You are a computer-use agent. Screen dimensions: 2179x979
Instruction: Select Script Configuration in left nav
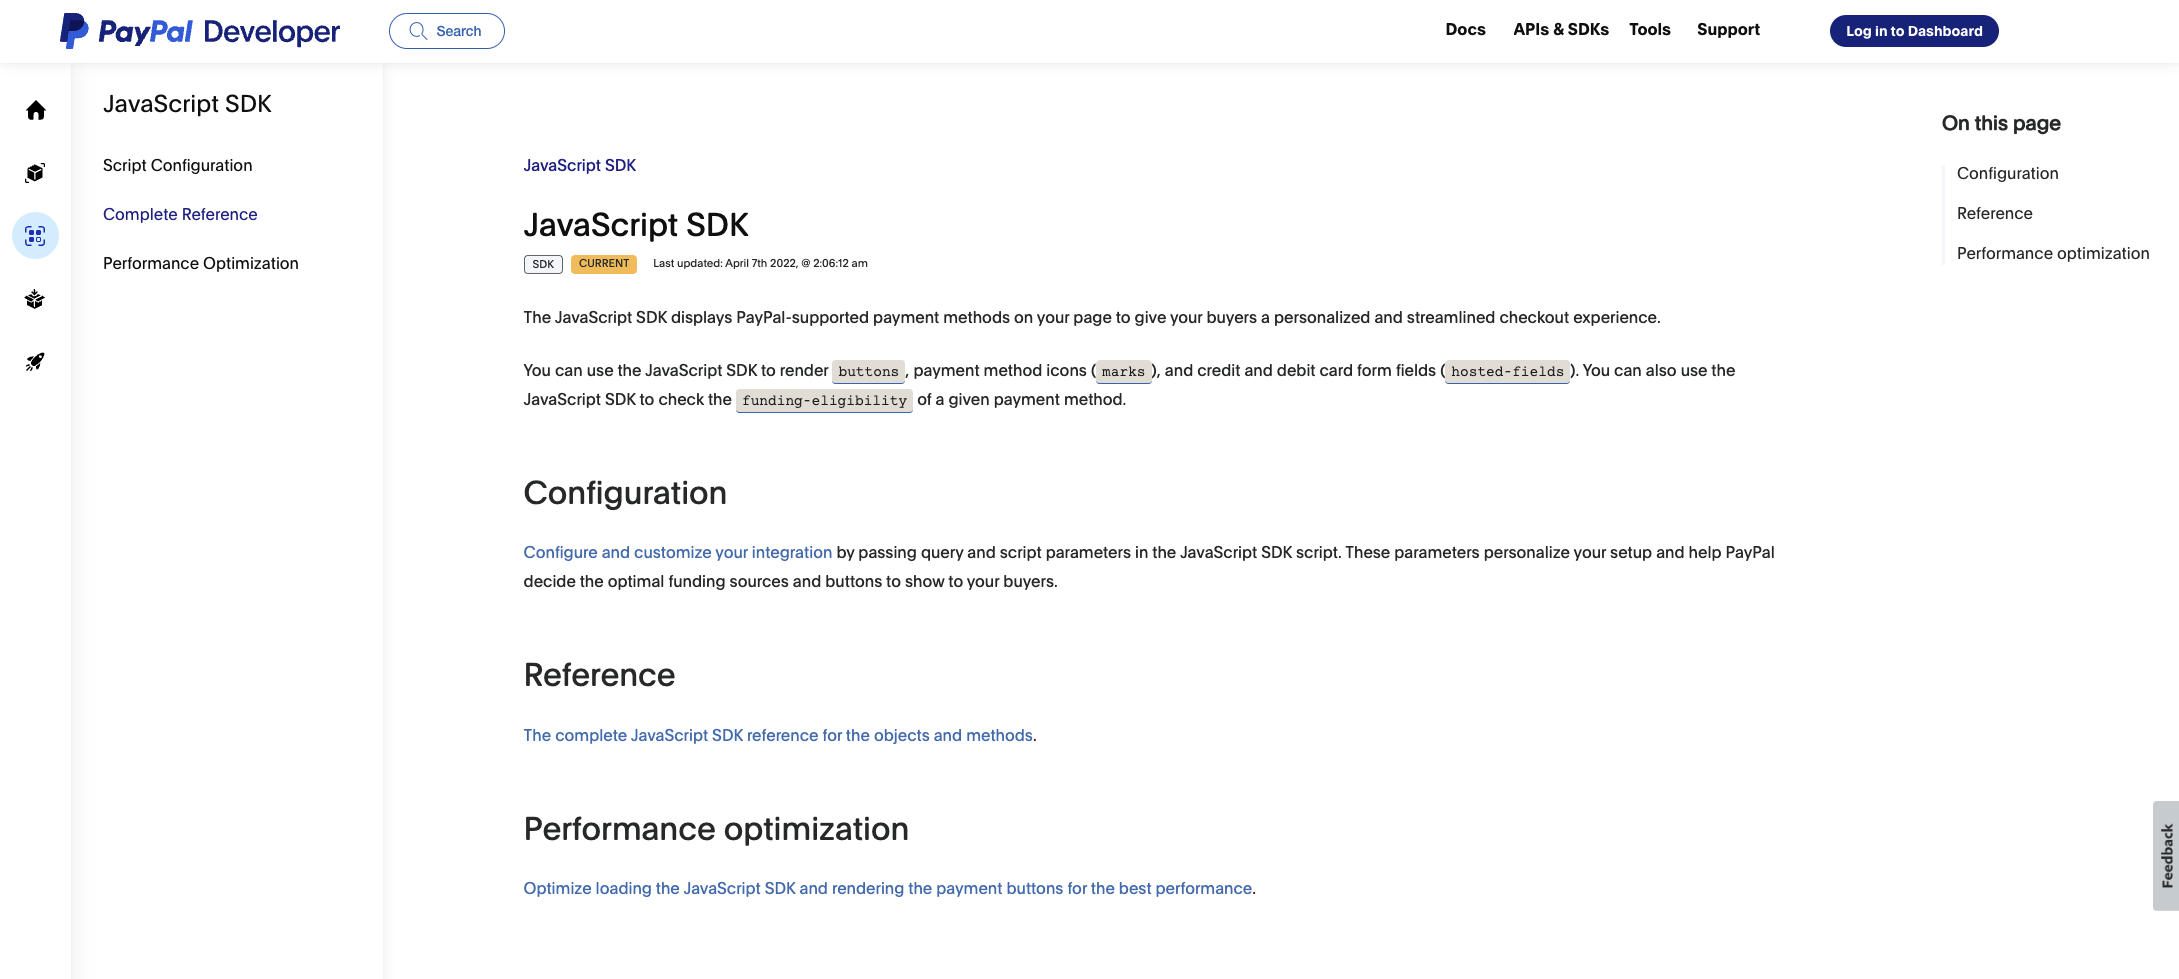click(x=178, y=165)
